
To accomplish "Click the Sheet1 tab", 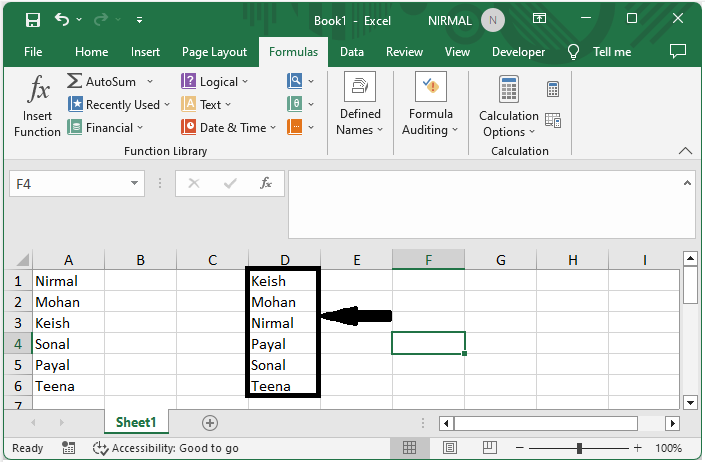I will tap(136, 422).
